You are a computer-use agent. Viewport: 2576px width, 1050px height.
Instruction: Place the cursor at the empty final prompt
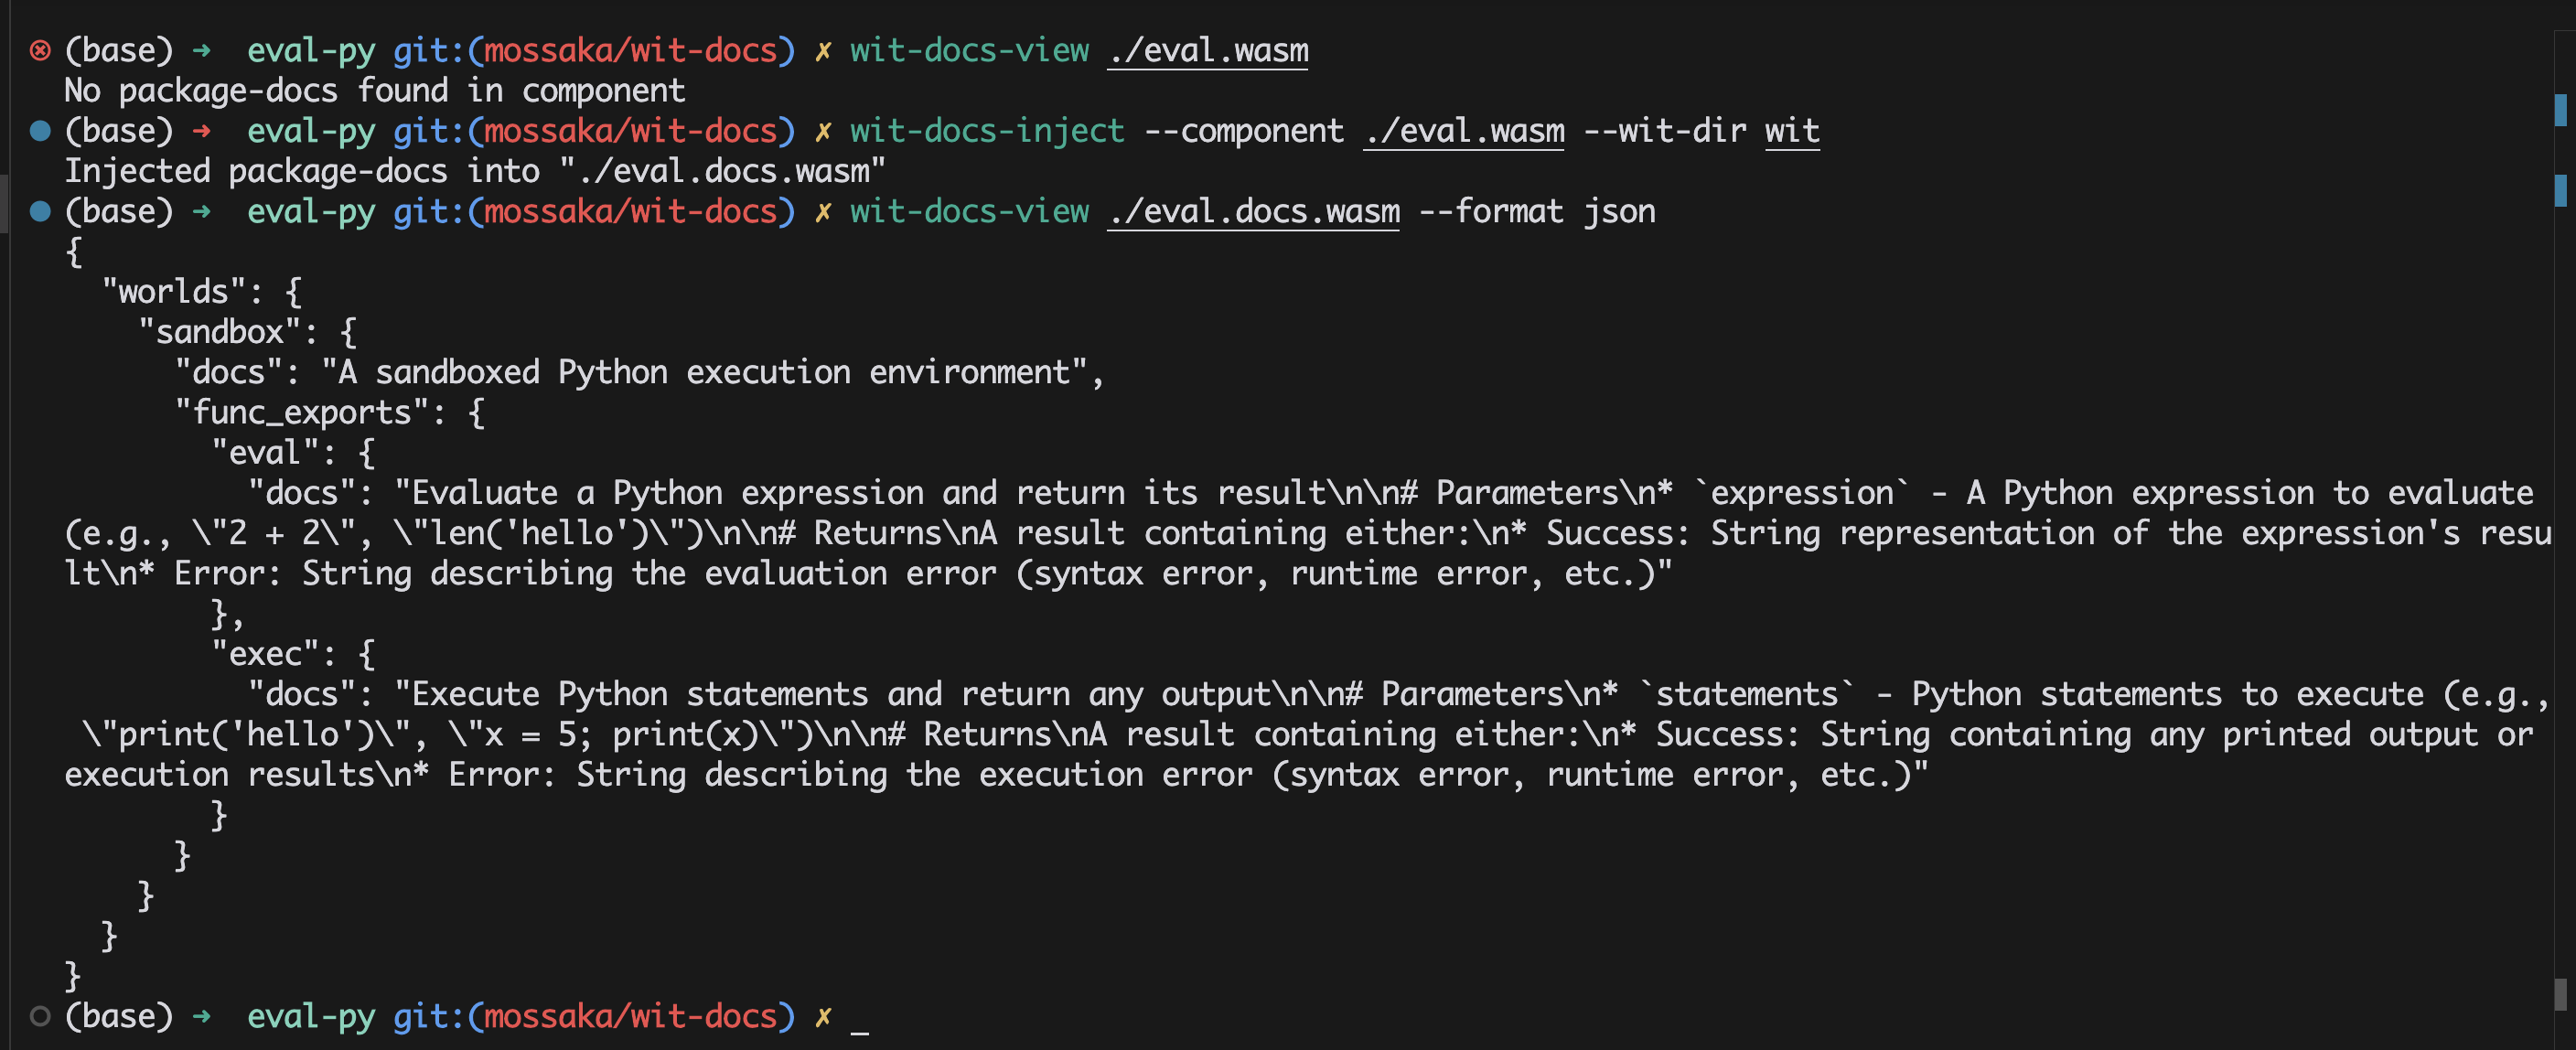pyautogui.click(x=860, y=1016)
